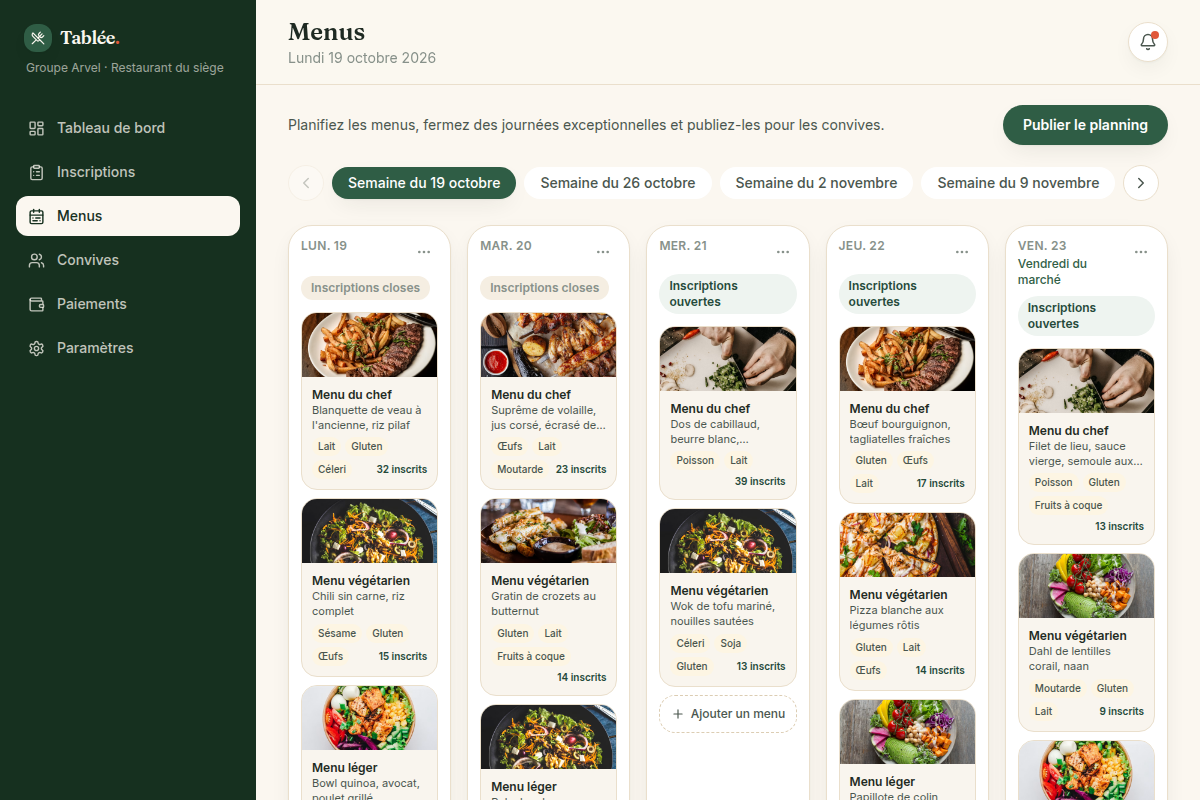Open Thursday's pizza photo
The width and height of the screenshot is (1200, 800).
[x=907, y=545]
